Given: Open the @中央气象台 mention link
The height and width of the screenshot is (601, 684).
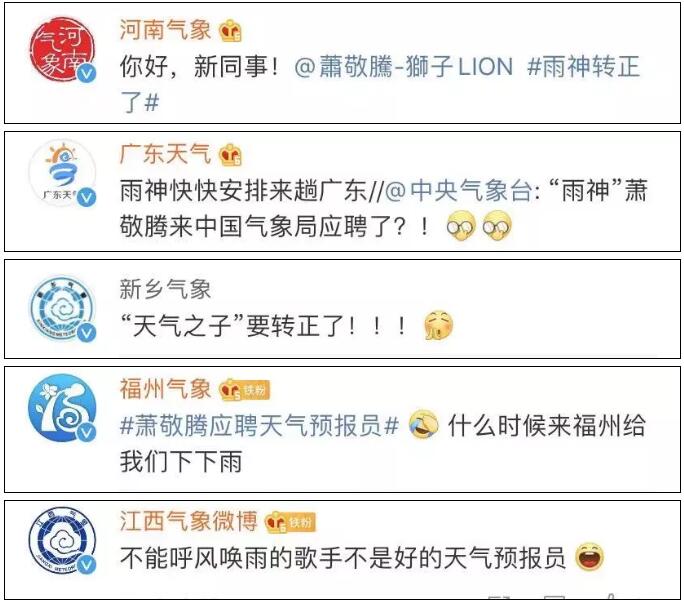Looking at the screenshot, I should pyautogui.click(x=459, y=191).
